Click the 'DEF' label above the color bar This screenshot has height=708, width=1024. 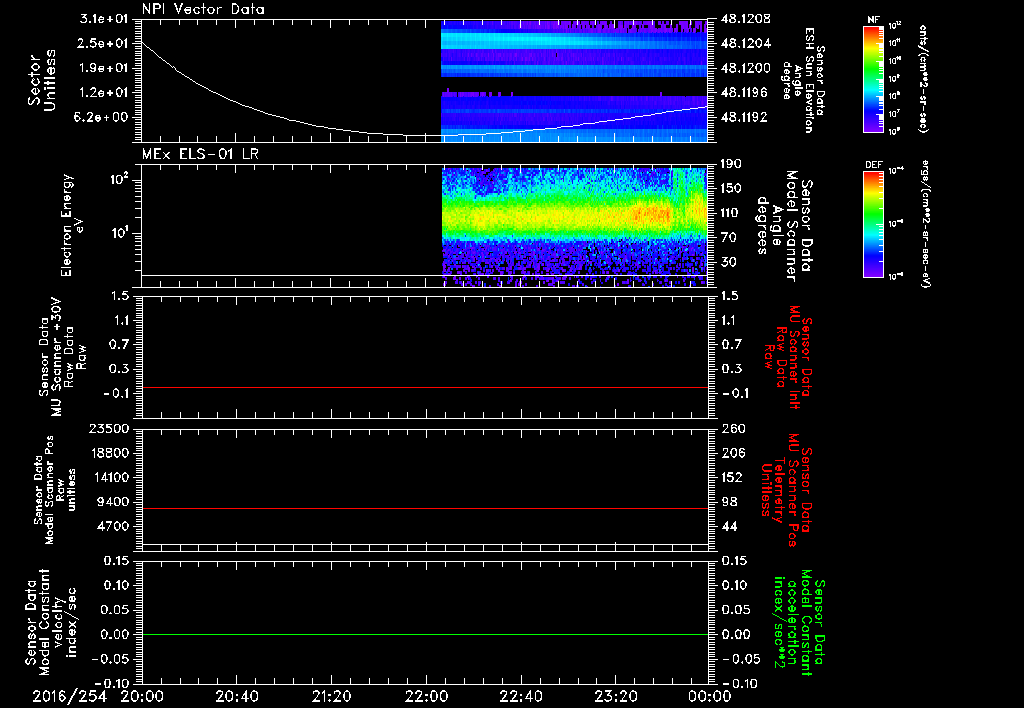(x=873, y=165)
